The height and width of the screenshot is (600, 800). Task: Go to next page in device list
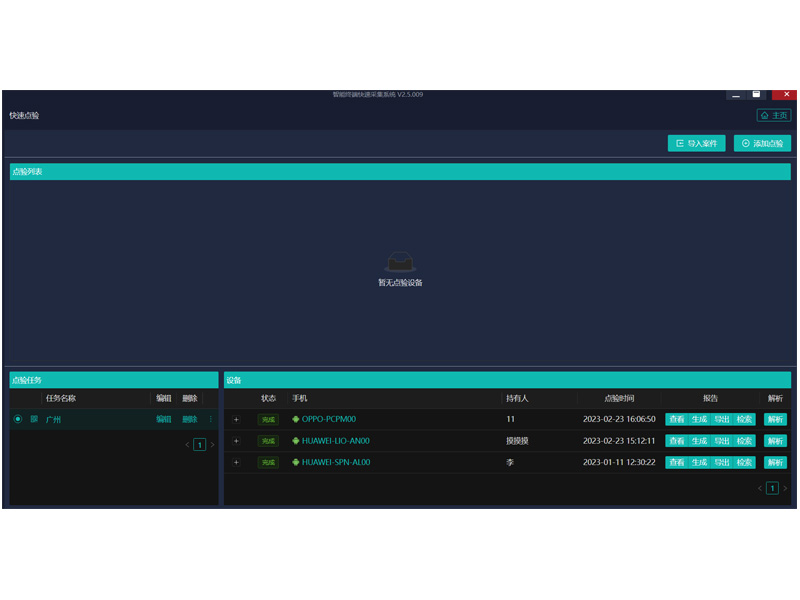click(x=785, y=488)
